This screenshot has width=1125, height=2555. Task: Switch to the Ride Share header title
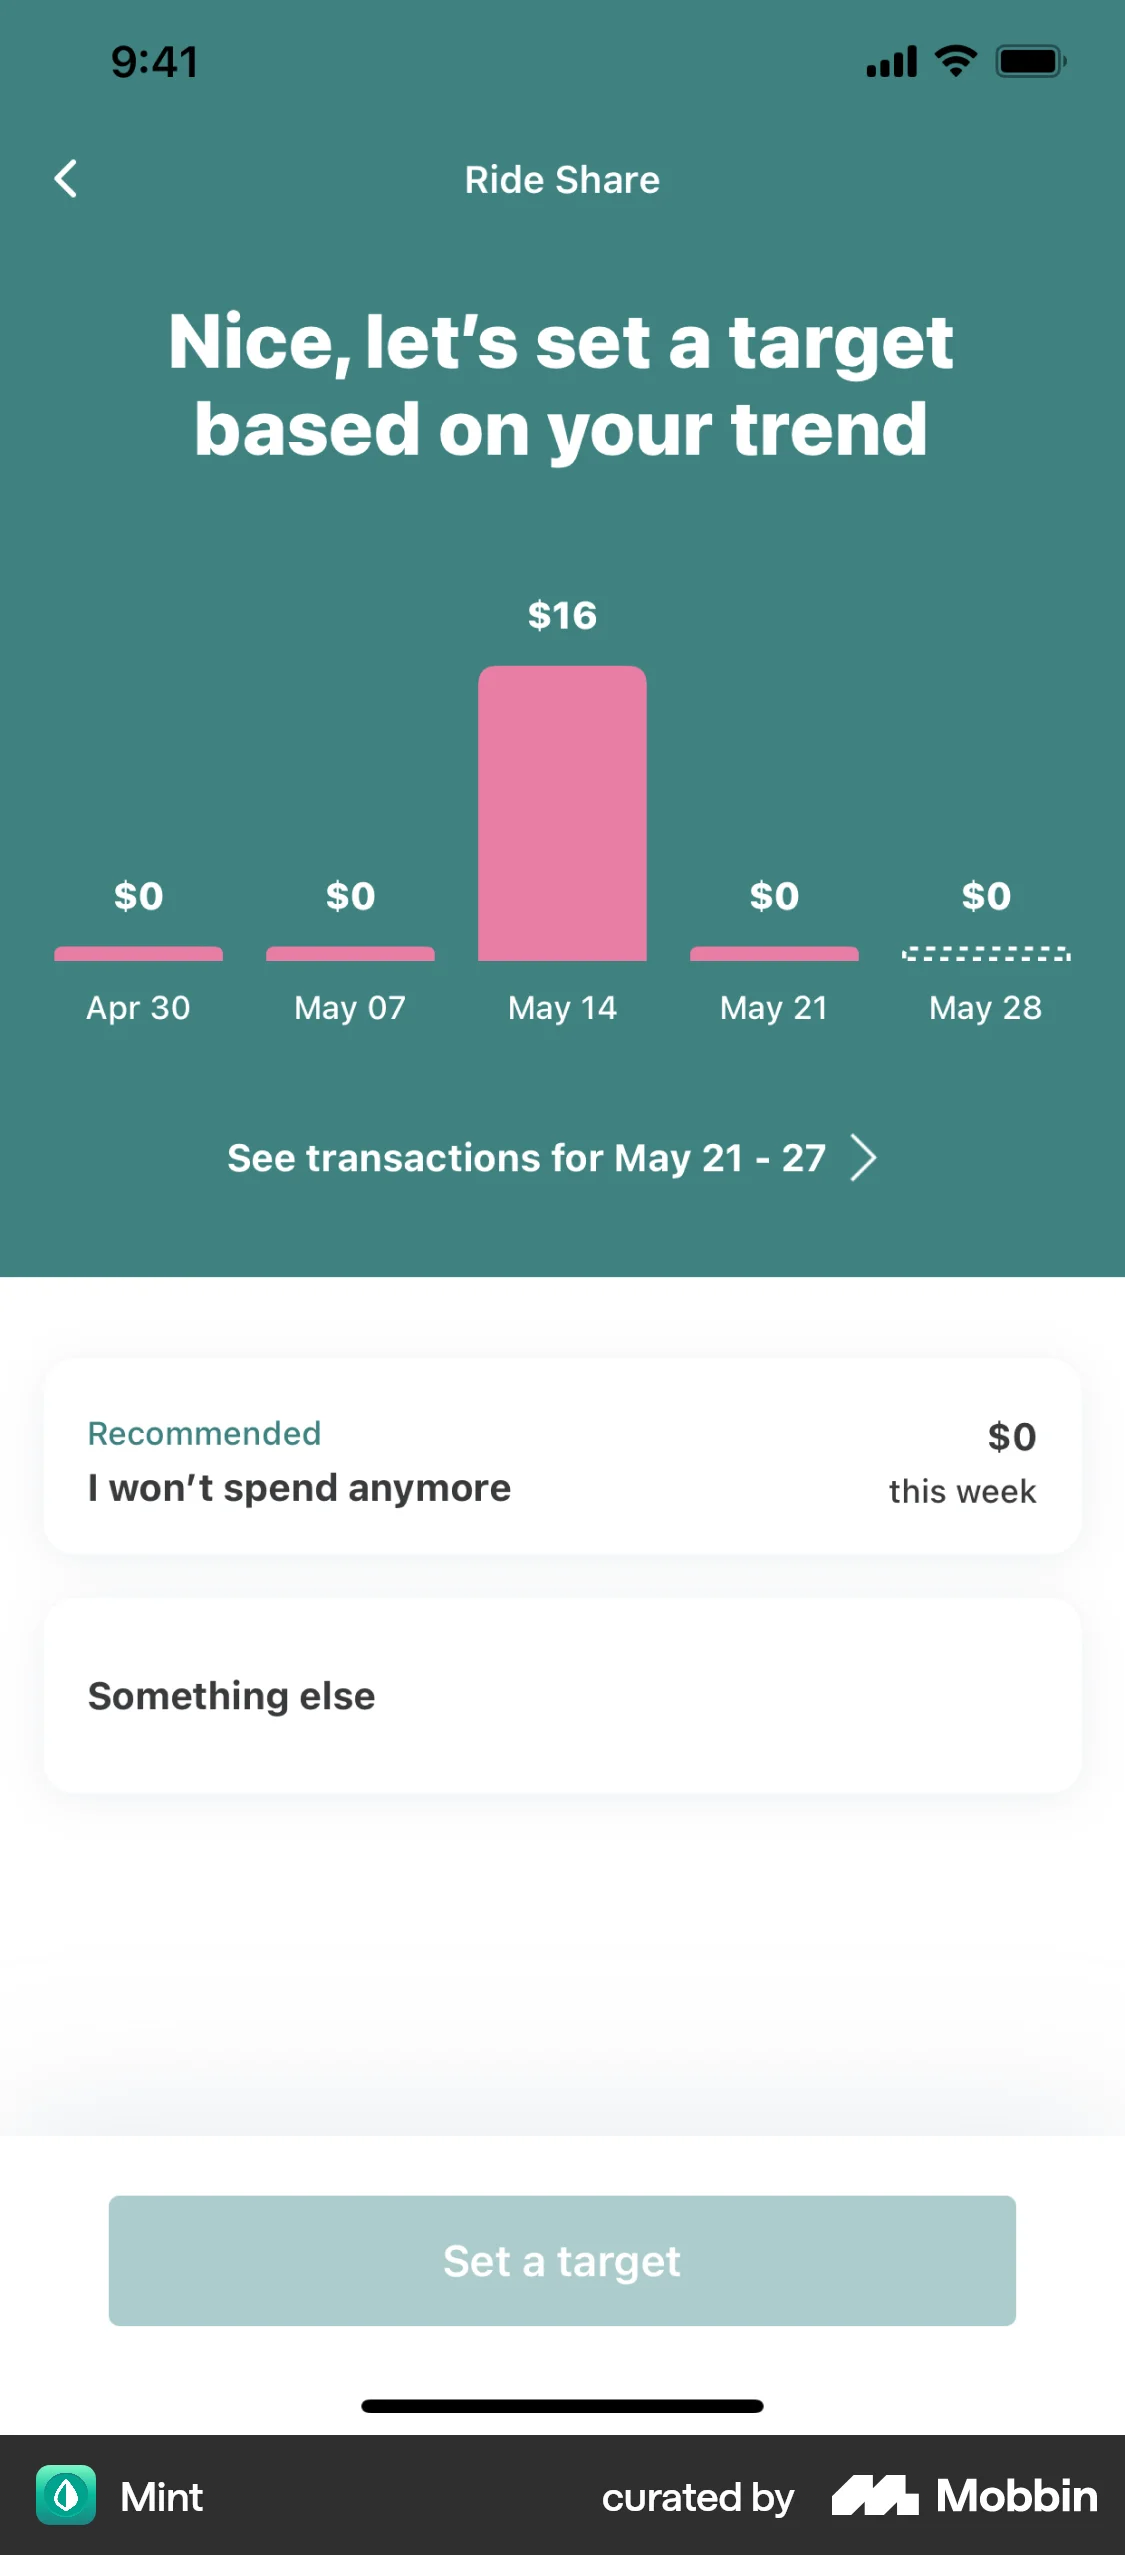click(562, 179)
